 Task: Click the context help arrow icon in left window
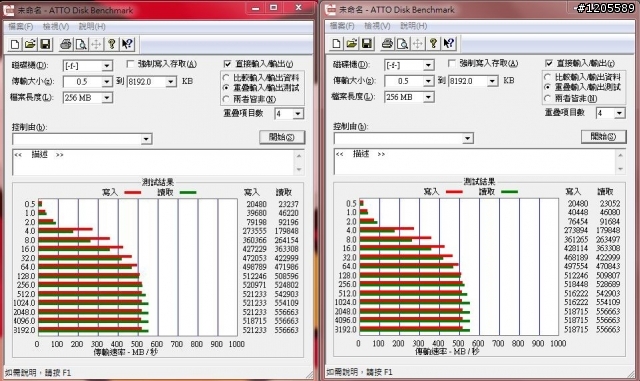pyautogui.click(x=127, y=44)
